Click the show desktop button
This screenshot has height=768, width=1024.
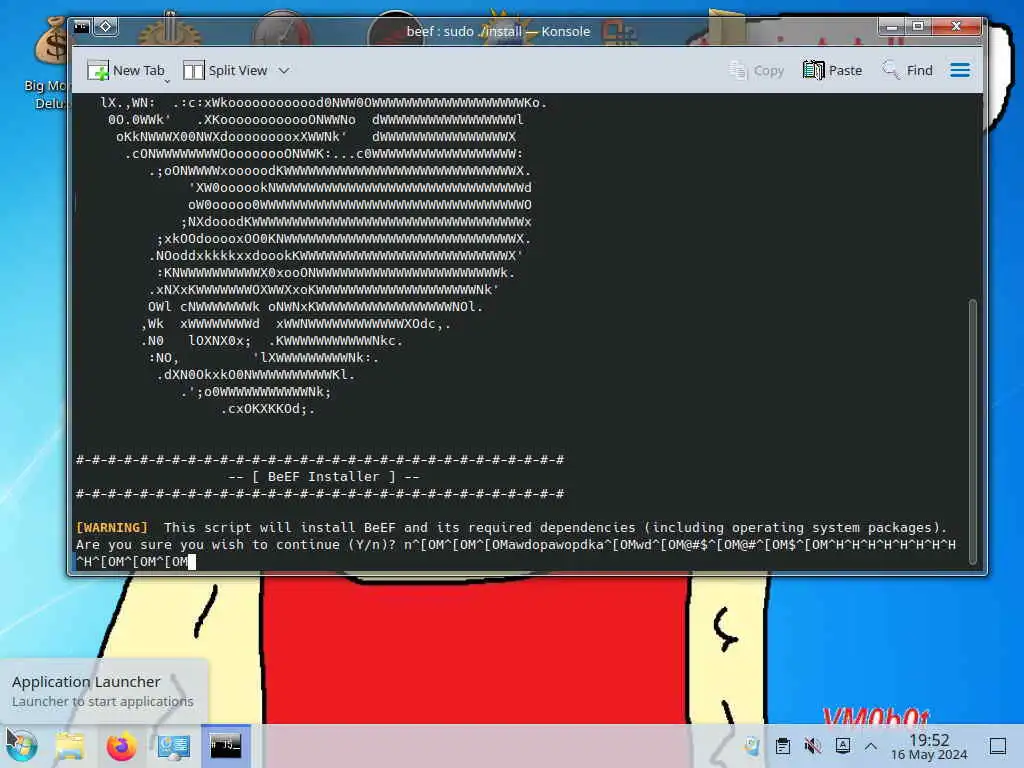pyautogui.click(x=998, y=746)
